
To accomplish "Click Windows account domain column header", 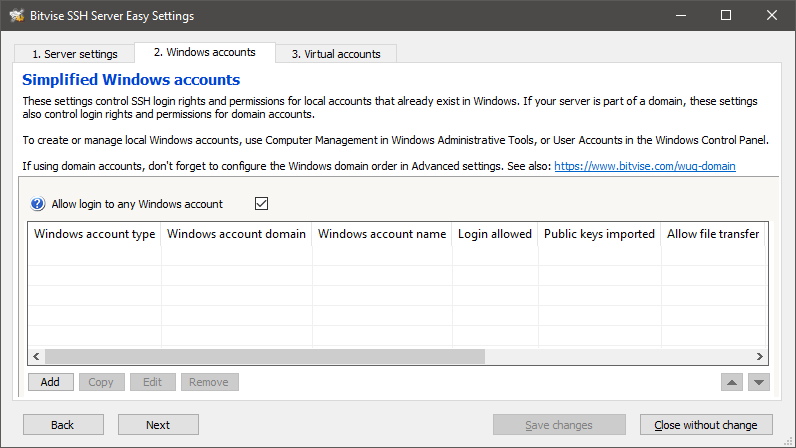I will click(x=237, y=234).
